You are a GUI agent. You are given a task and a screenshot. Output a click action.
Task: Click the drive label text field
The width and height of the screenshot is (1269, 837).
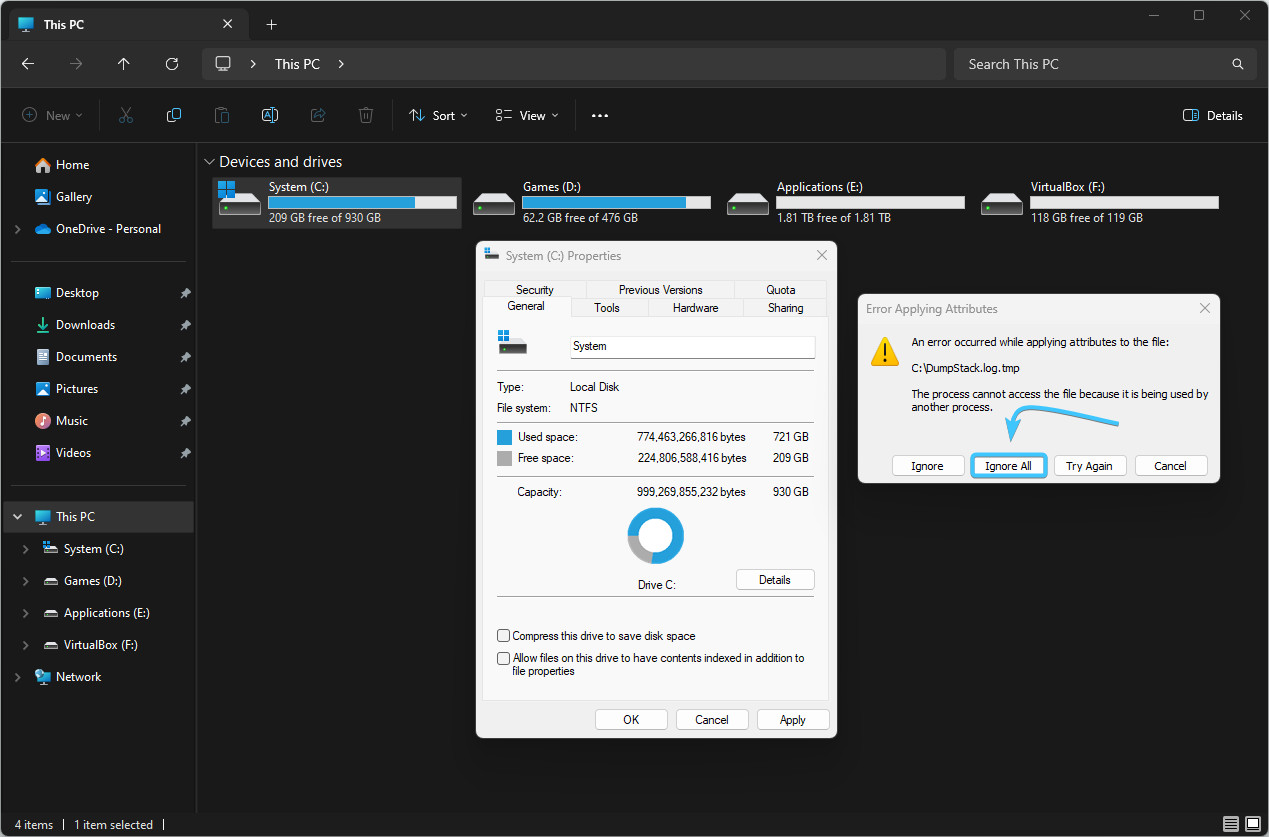(x=692, y=346)
